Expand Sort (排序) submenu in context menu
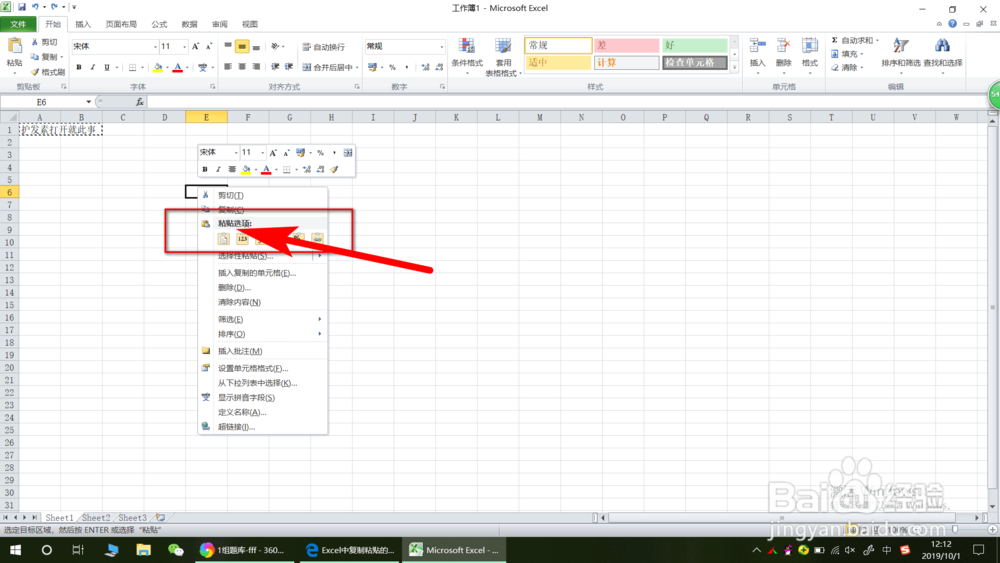This screenshot has width=1000, height=563. point(262,334)
